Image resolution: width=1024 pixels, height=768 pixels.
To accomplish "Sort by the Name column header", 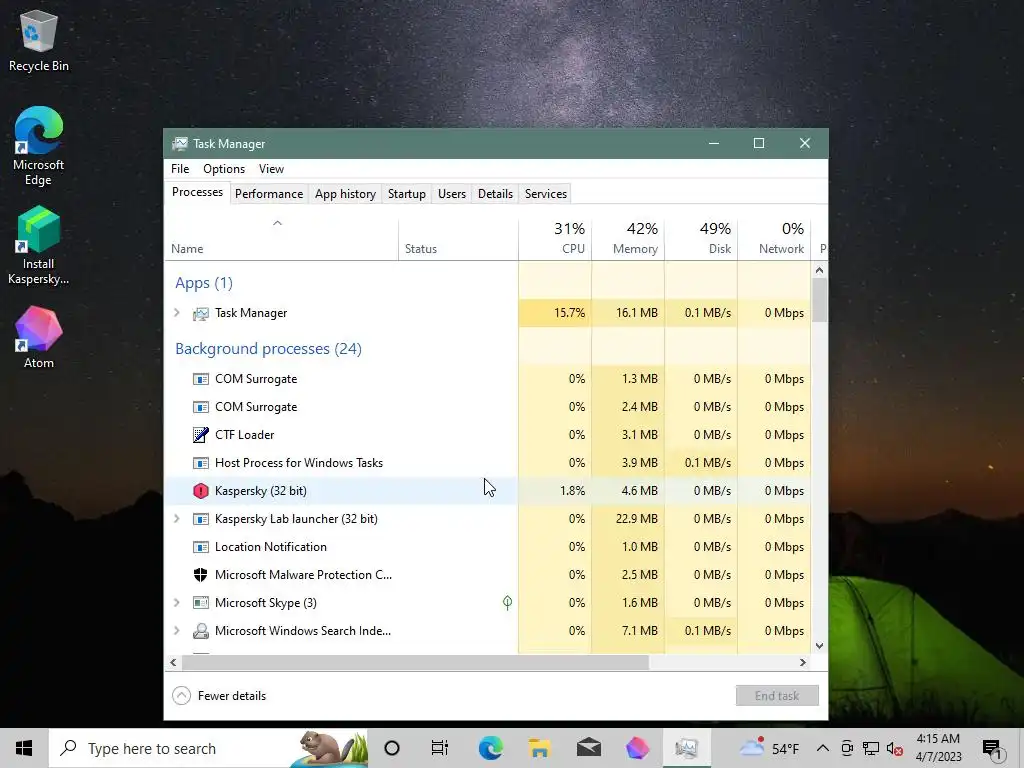I will (281, 240).
